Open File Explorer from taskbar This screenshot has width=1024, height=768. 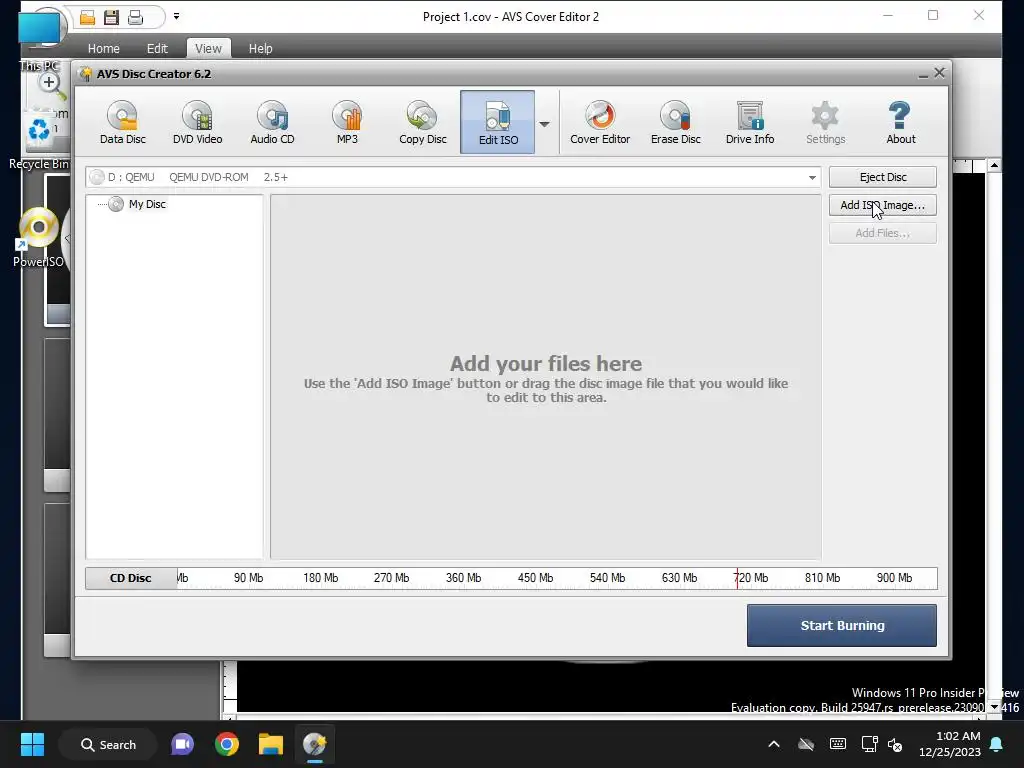pyautogui.click(x=270, y=744)
